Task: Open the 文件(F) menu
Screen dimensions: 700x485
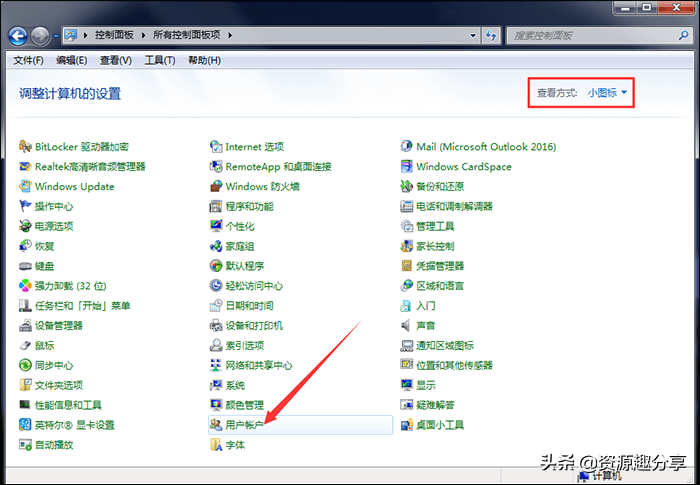Action: click(28, 60)
